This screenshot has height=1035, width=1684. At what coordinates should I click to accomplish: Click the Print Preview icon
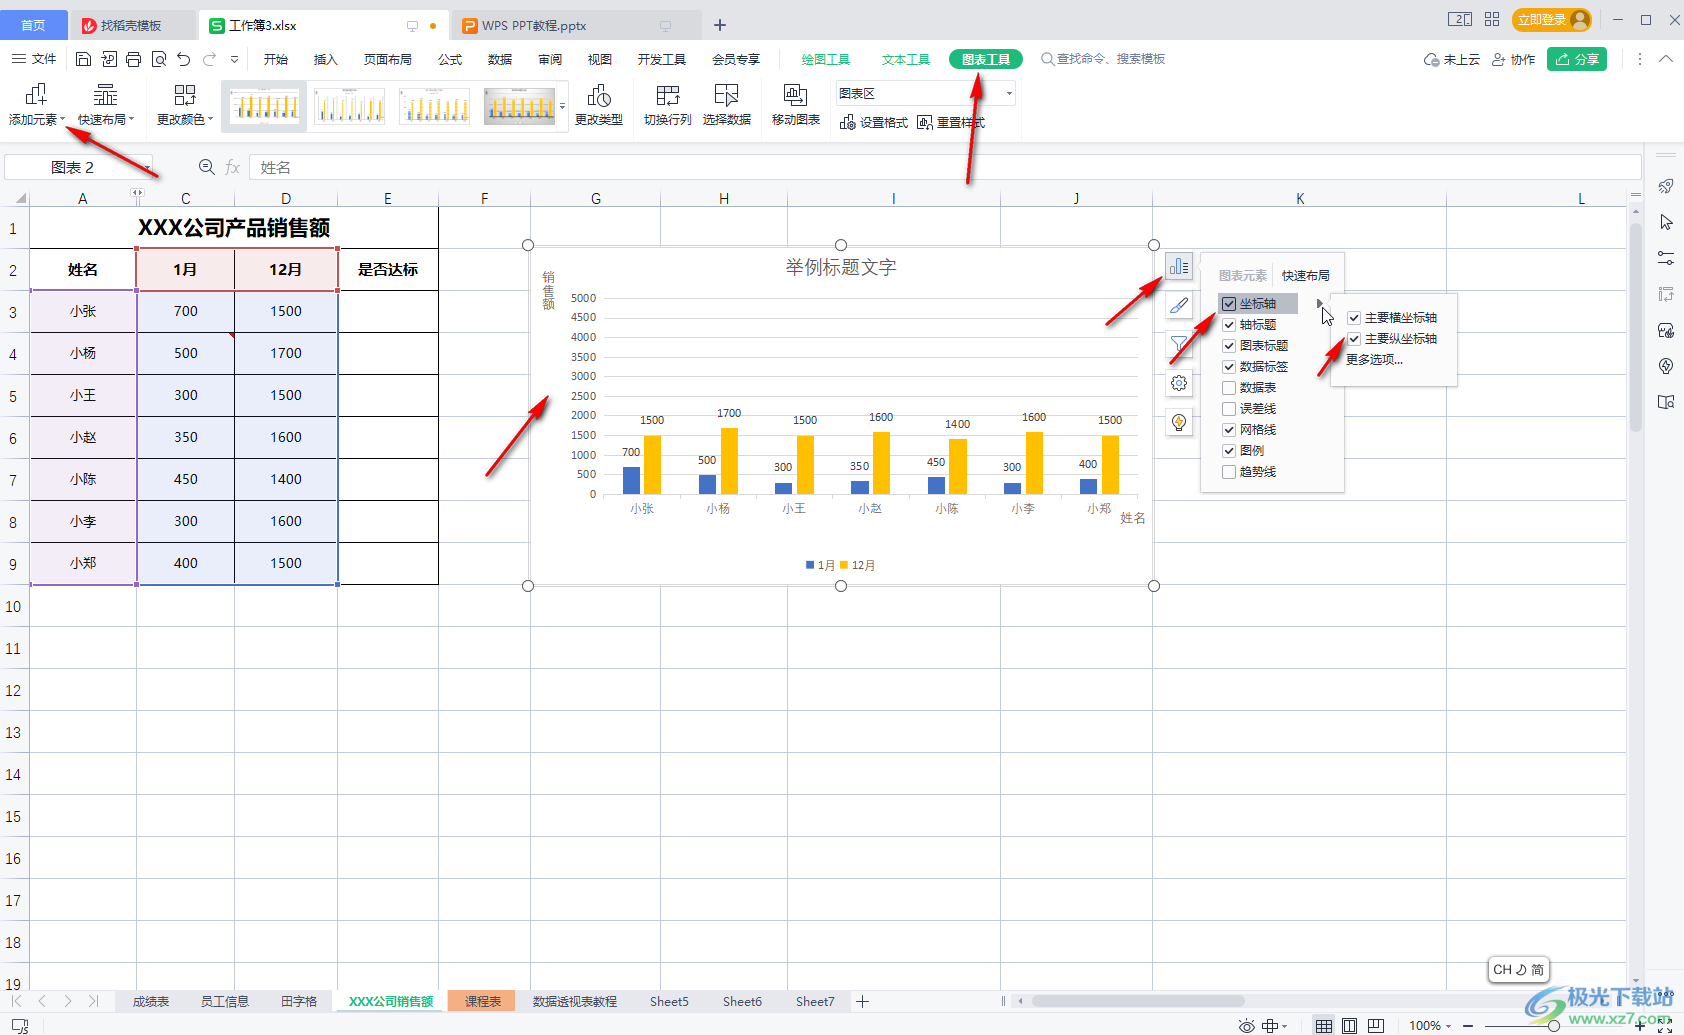pyautogui.click(x=158, y=59)
